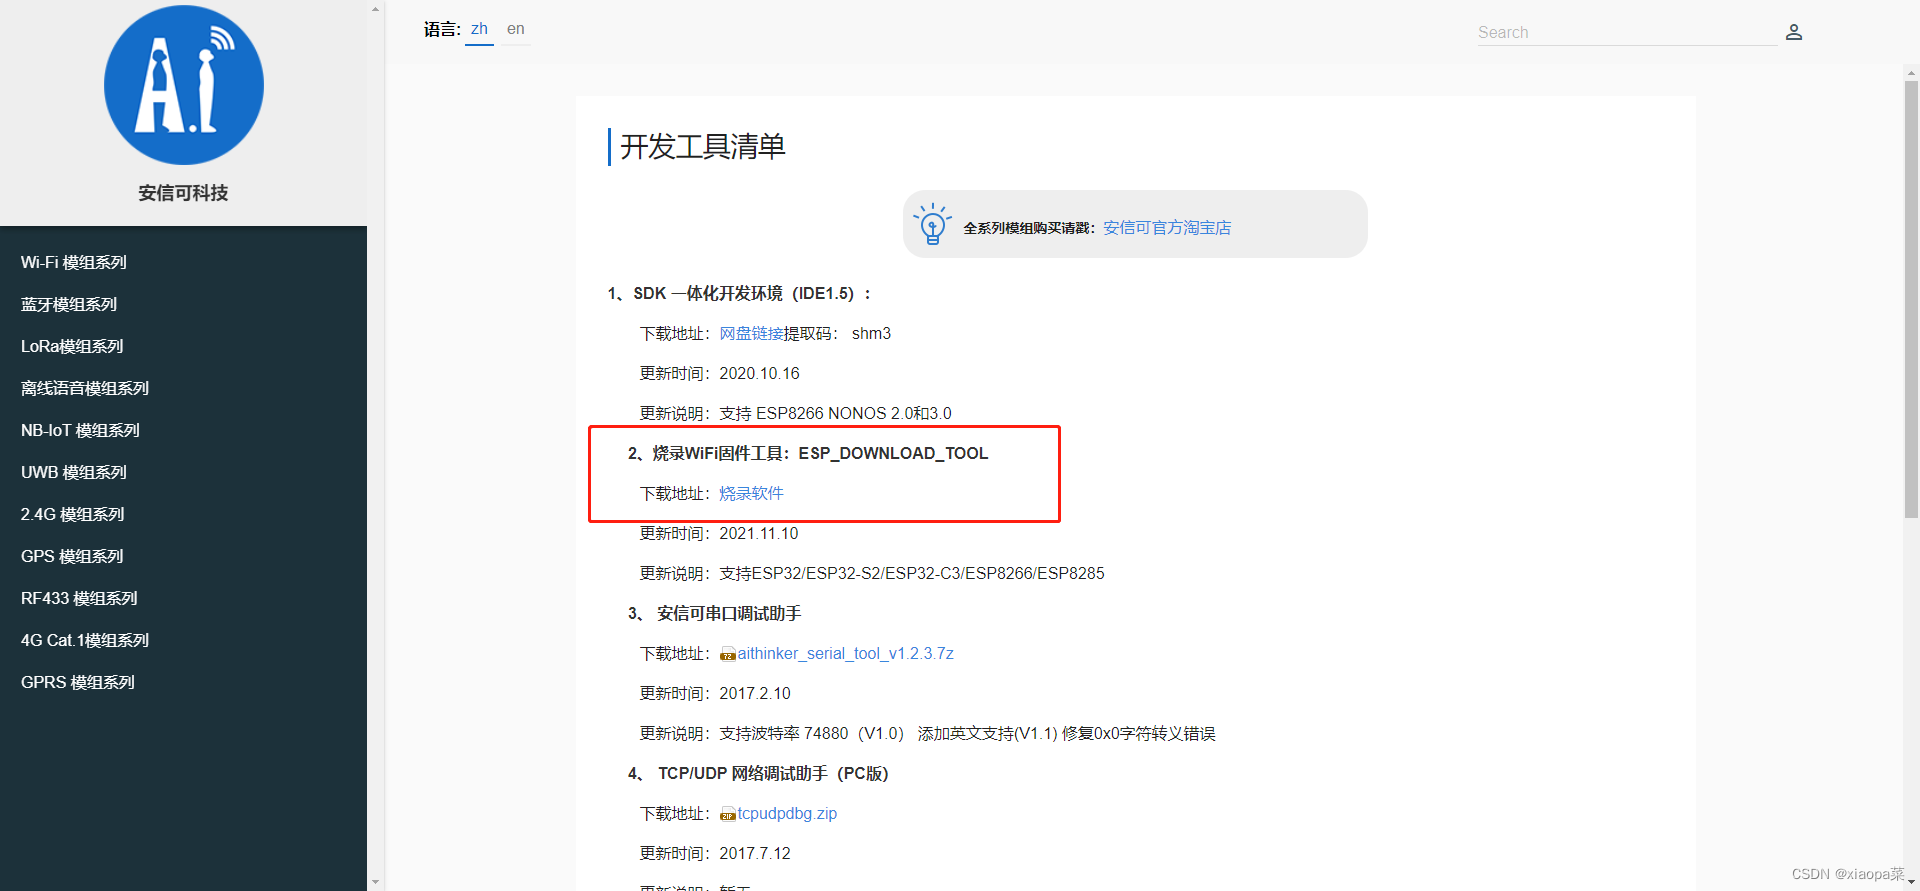Switch language to zh
This screenshot has height=891, width=1920.
pos(479,29)
